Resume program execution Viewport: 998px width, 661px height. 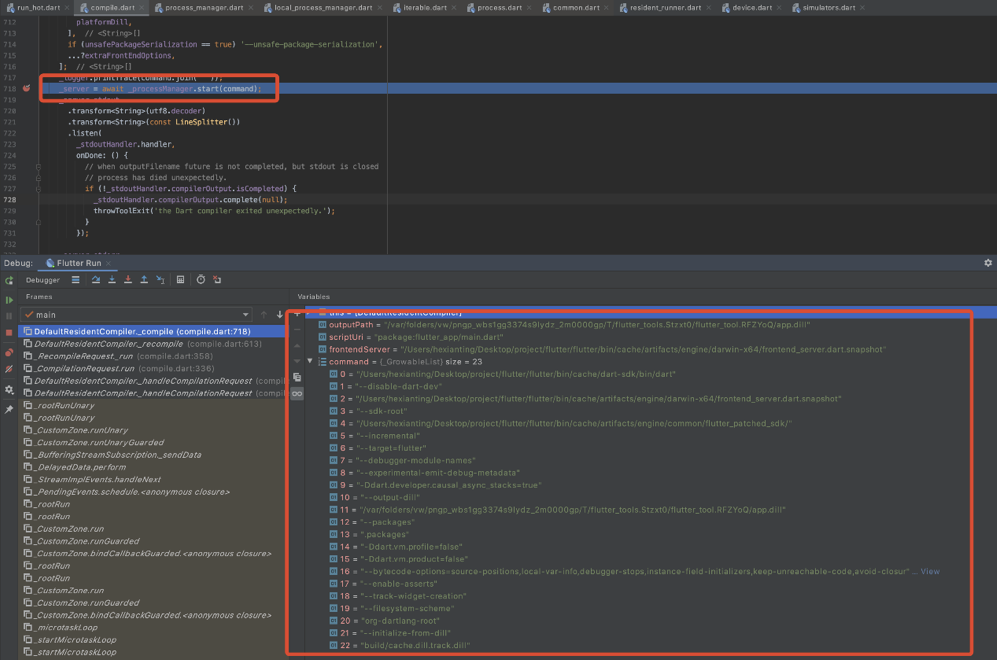point(9,300)
